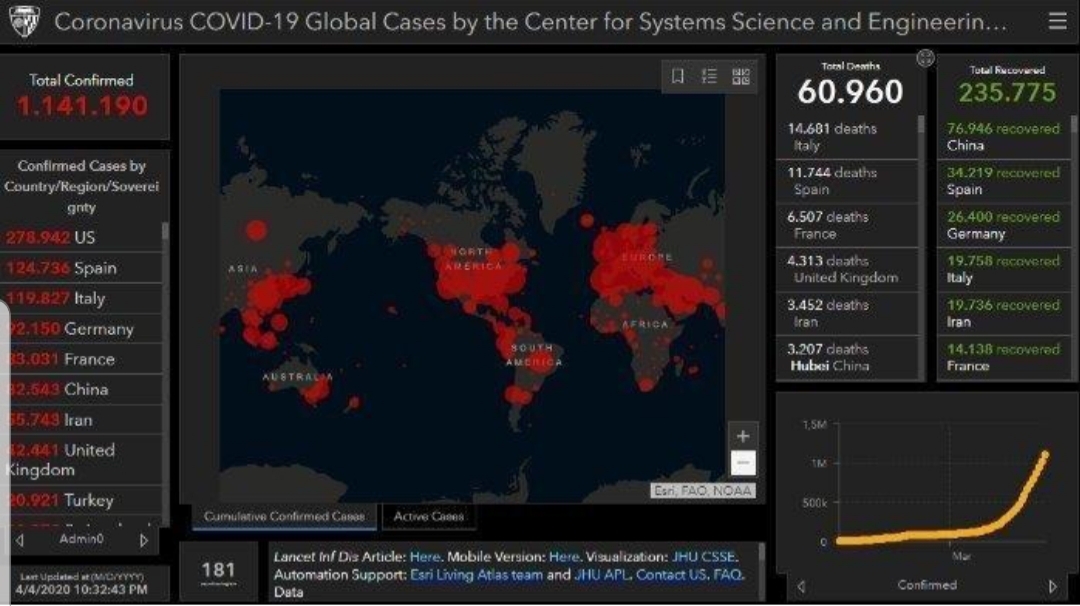Screen dimensions: 1080x606
Task: Go to next Admin0 list level
Action: [x=144, y=540]
